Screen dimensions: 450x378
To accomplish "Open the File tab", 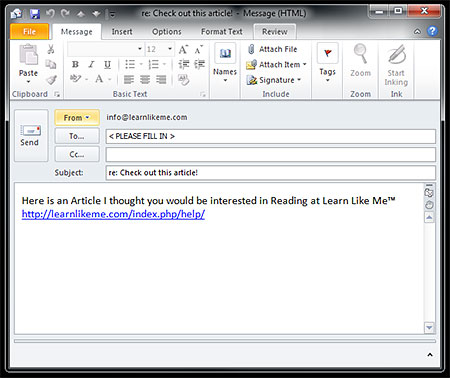I will coord(29,32).
